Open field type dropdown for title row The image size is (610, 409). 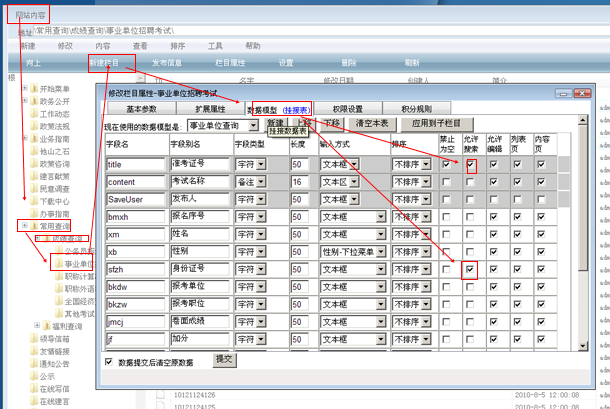coord(261,165)
